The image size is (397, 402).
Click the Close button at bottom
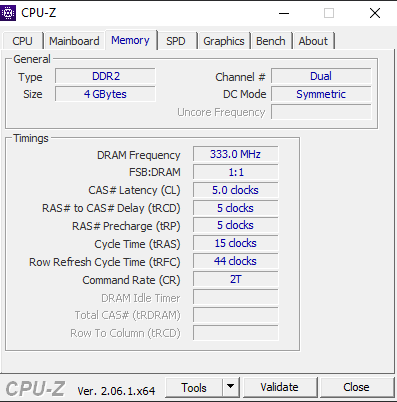coord(356,387)
